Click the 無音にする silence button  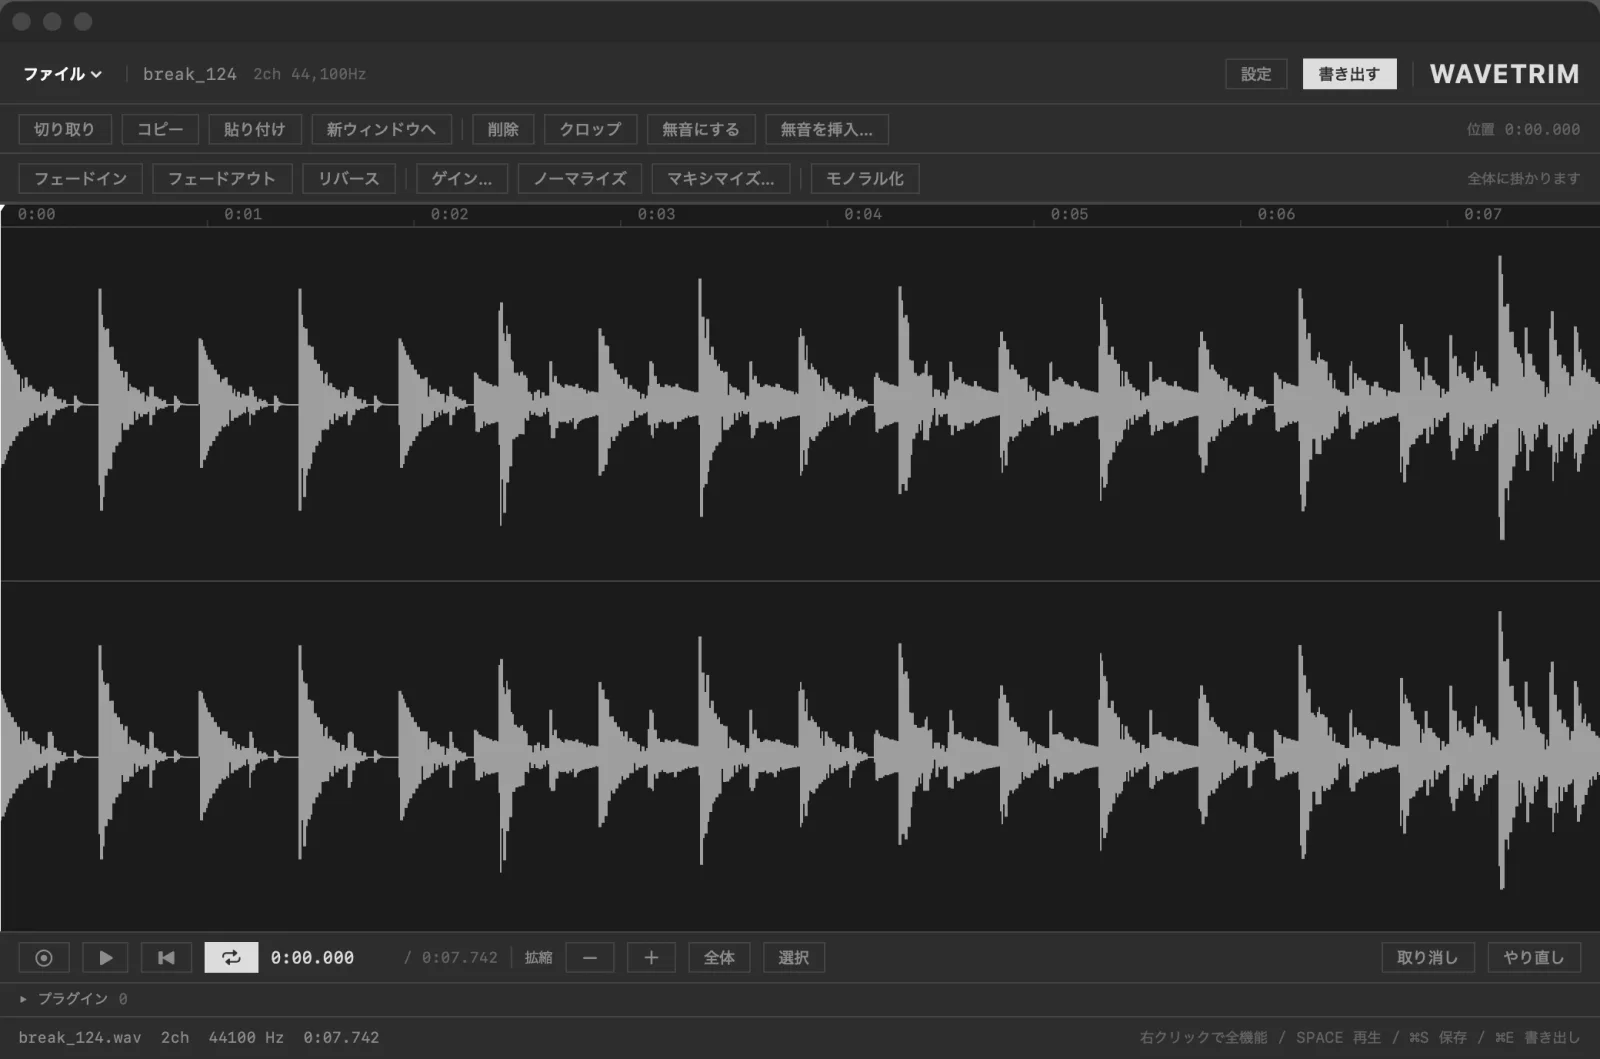click(701, 129)
